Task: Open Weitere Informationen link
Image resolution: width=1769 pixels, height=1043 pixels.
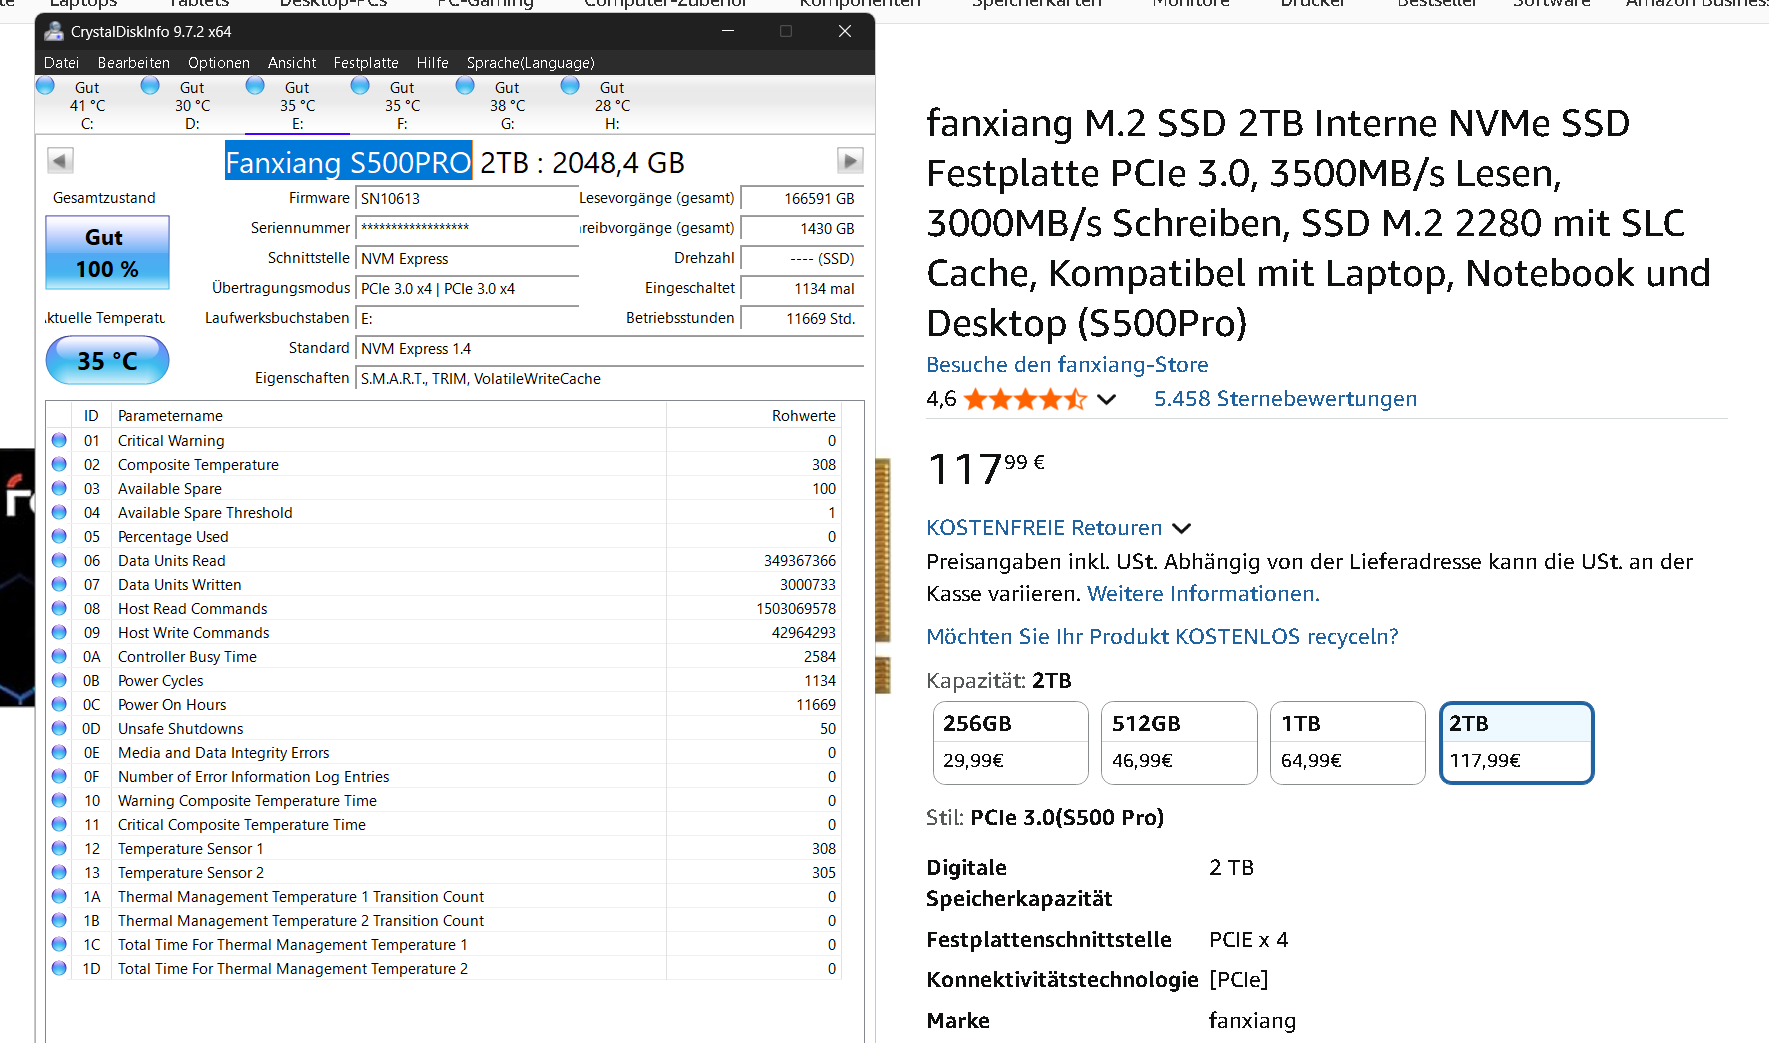Action: pyautogui.click(x=1203, y=593)
